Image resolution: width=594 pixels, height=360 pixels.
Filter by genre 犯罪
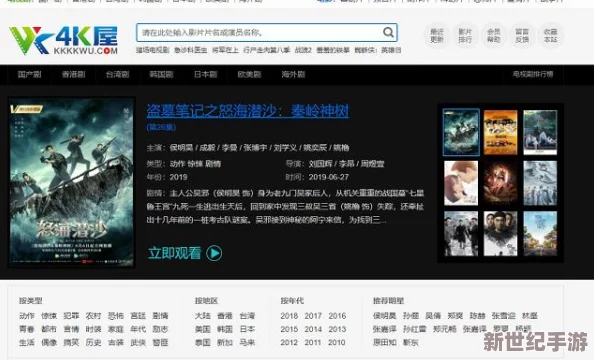point(71,316)
